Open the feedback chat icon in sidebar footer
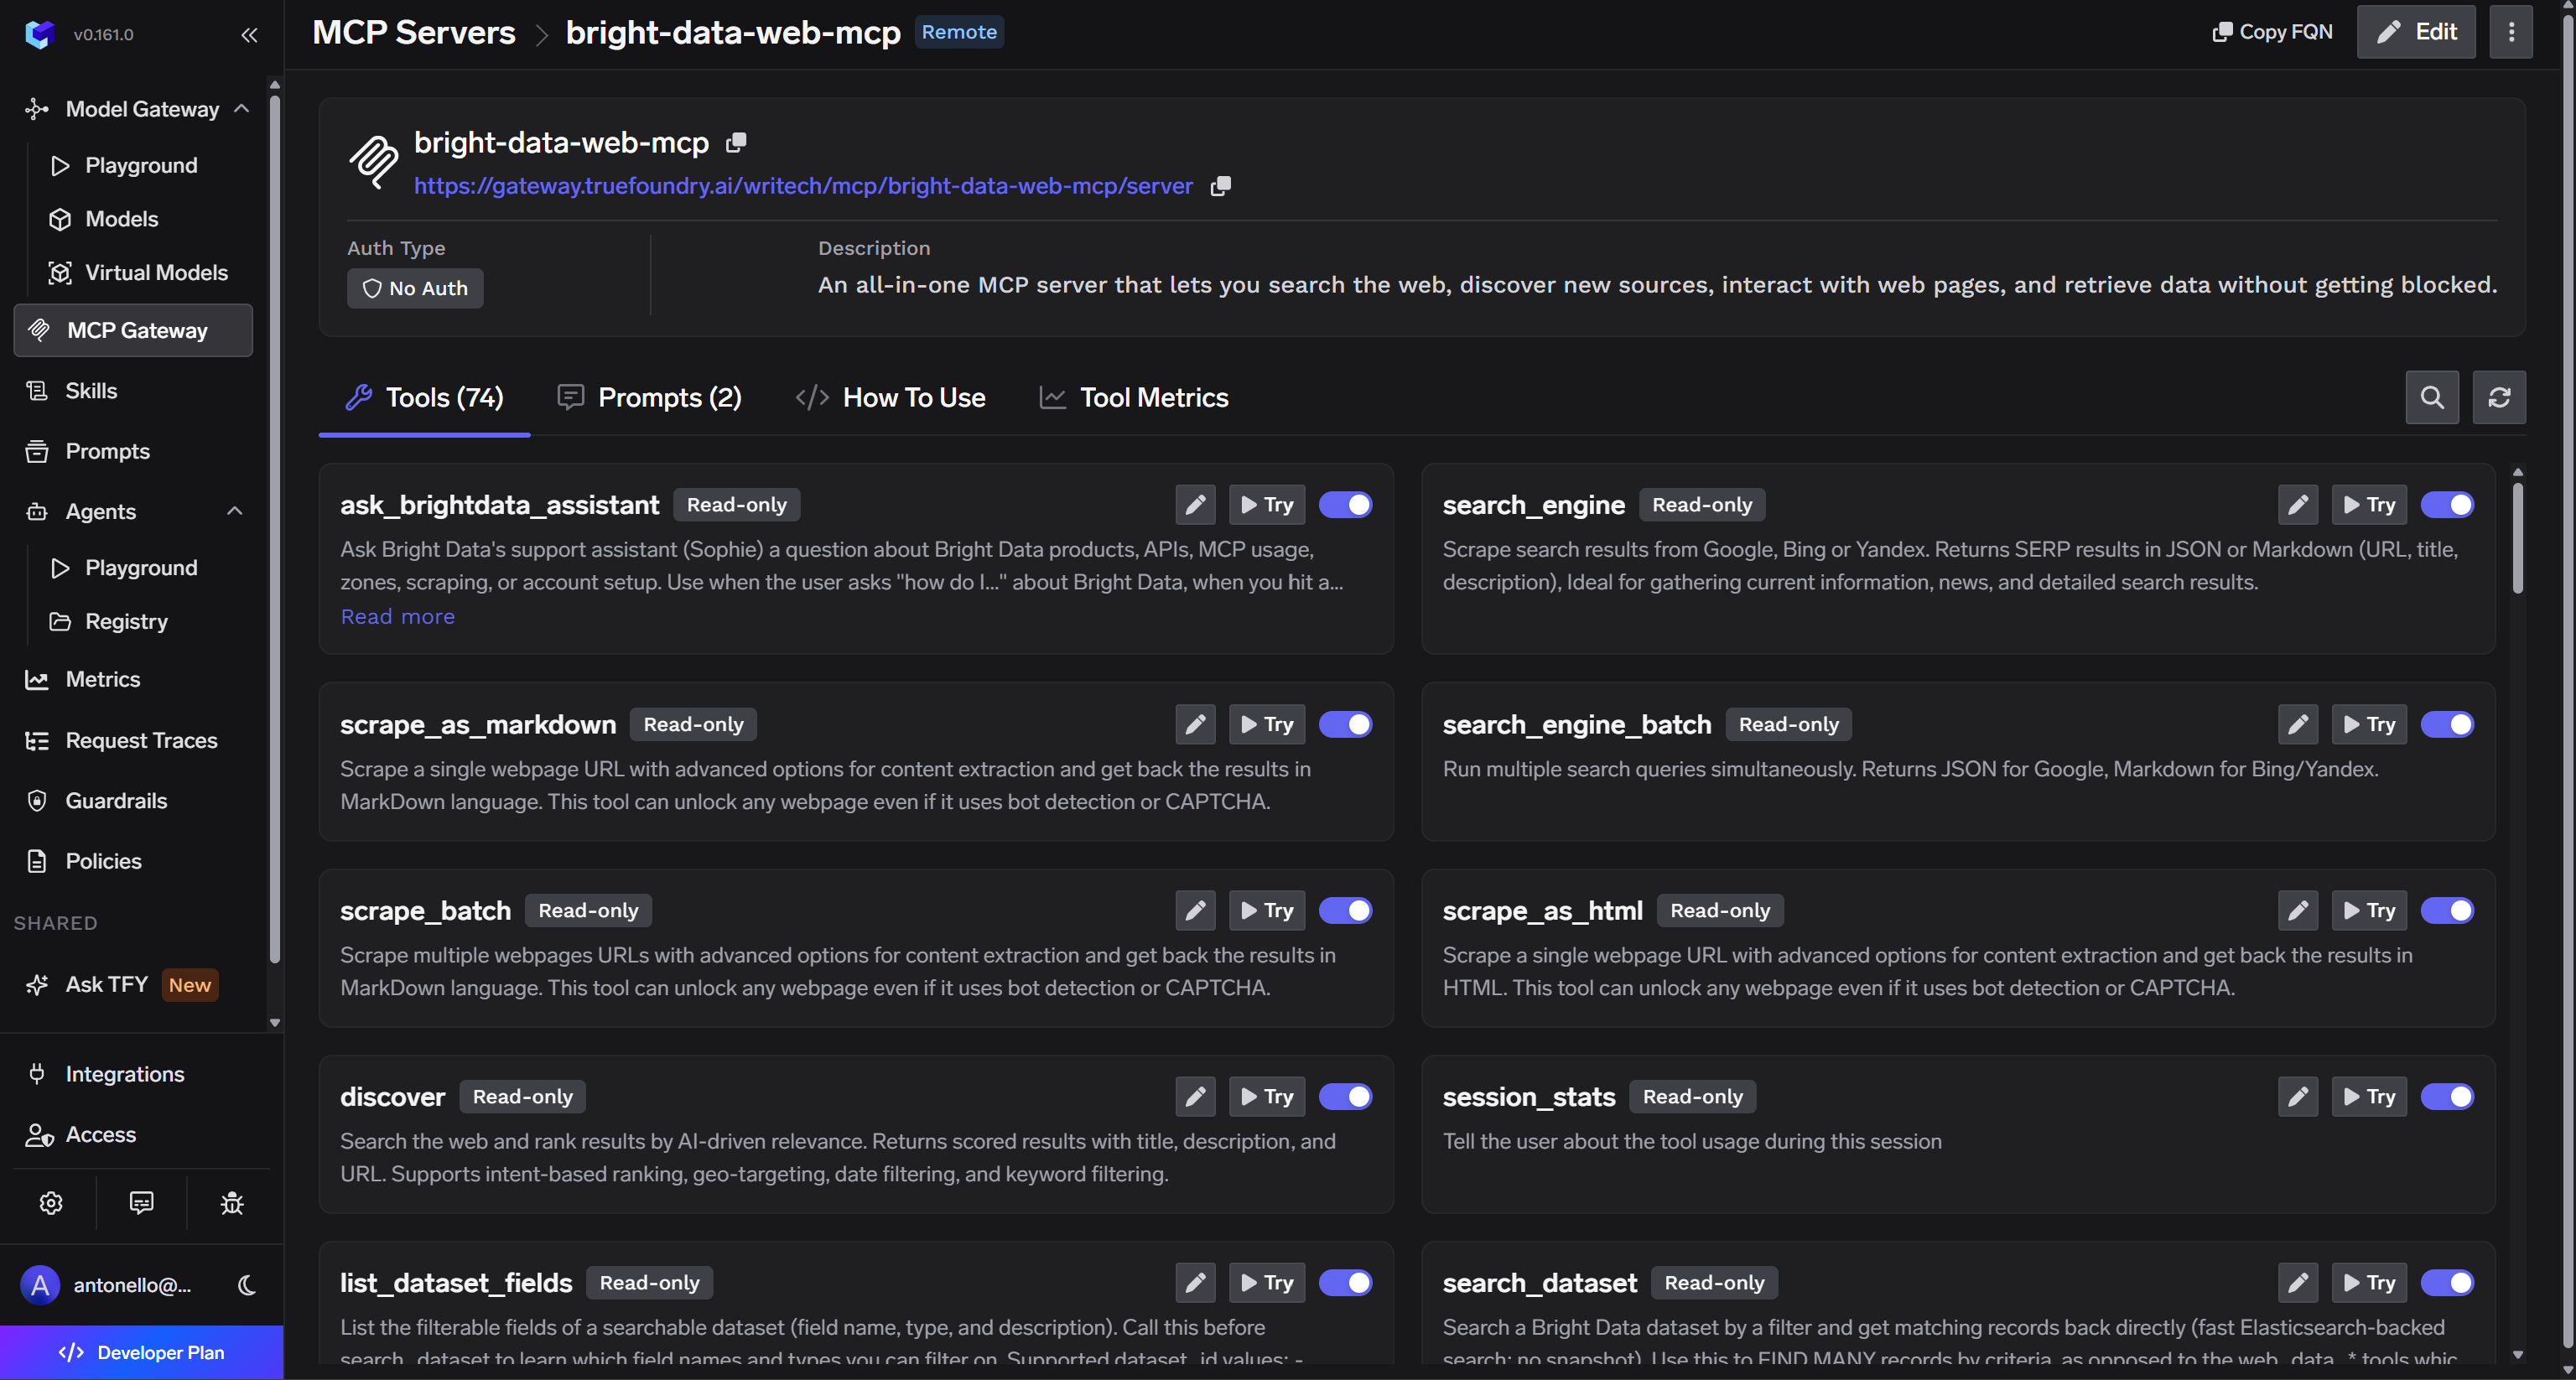This screenshot has height=1380, width=2576. tap(141, 1203)
